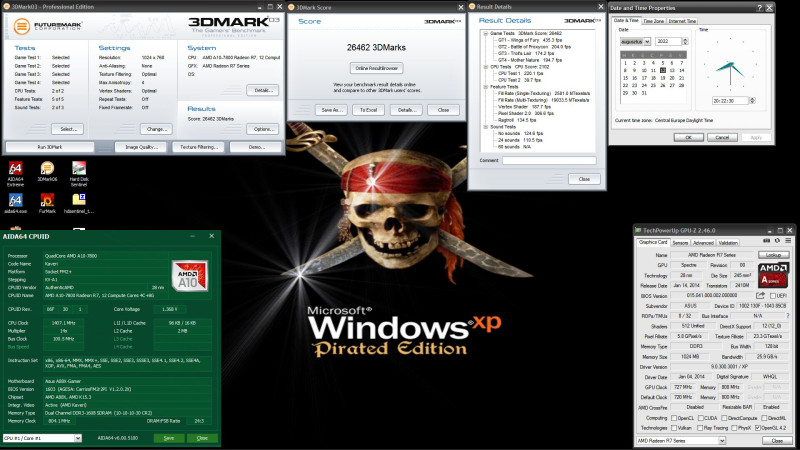Switch to the Time Zone tab
The width and height of the screenshot is (800, 450).
click(x=654, y=21)
